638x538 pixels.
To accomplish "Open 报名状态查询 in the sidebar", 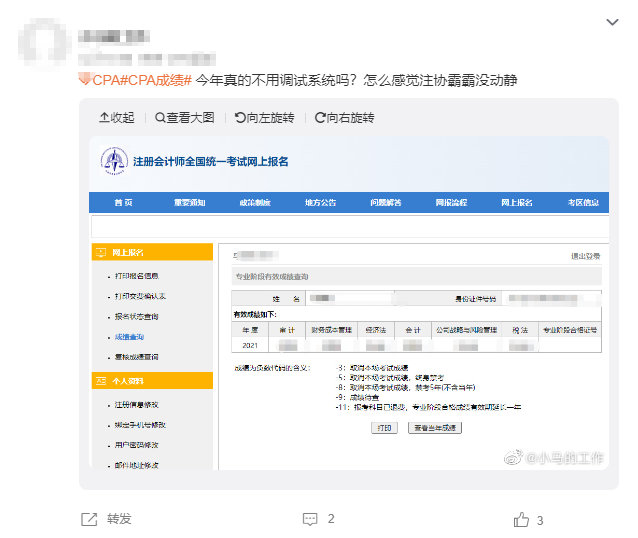I will (137, 317).
